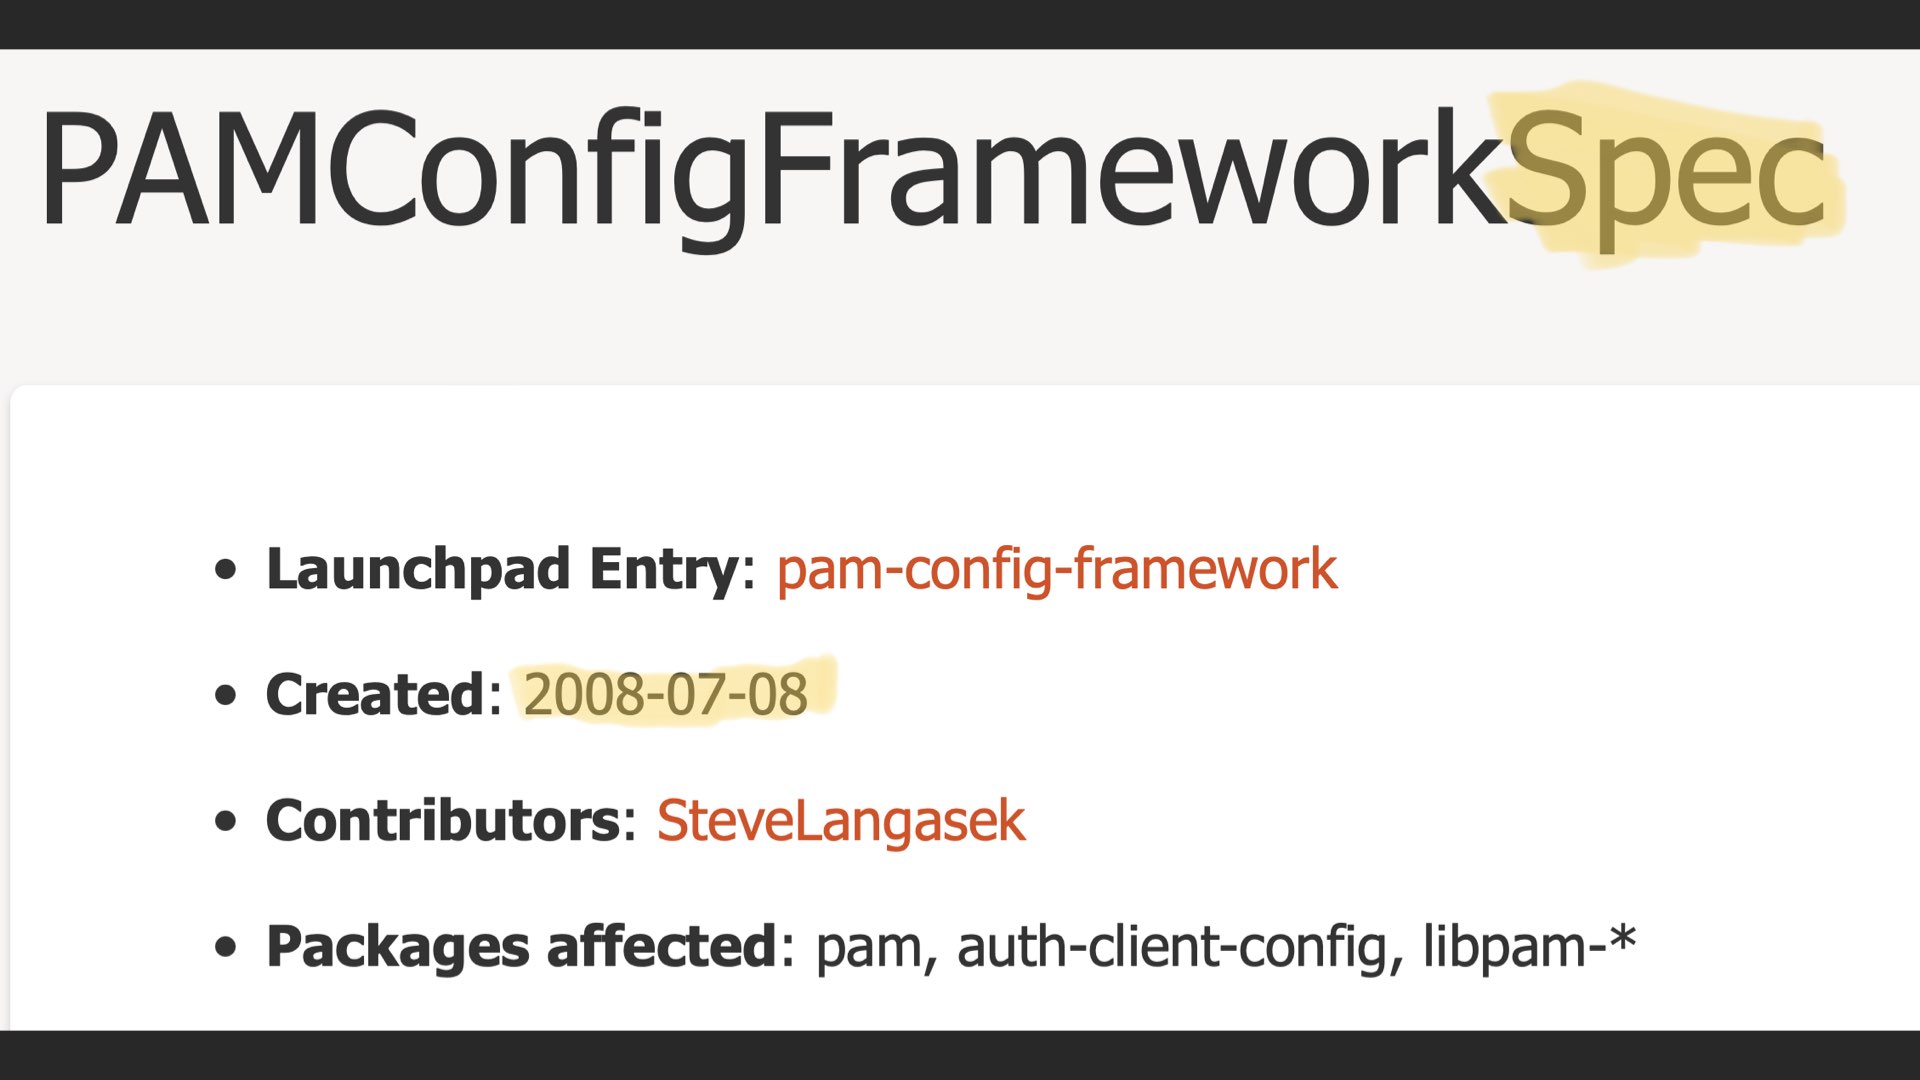Click the bold Packages affected label
Image resolution: width=1920 pixels, height=1080 pixels.
521,947
